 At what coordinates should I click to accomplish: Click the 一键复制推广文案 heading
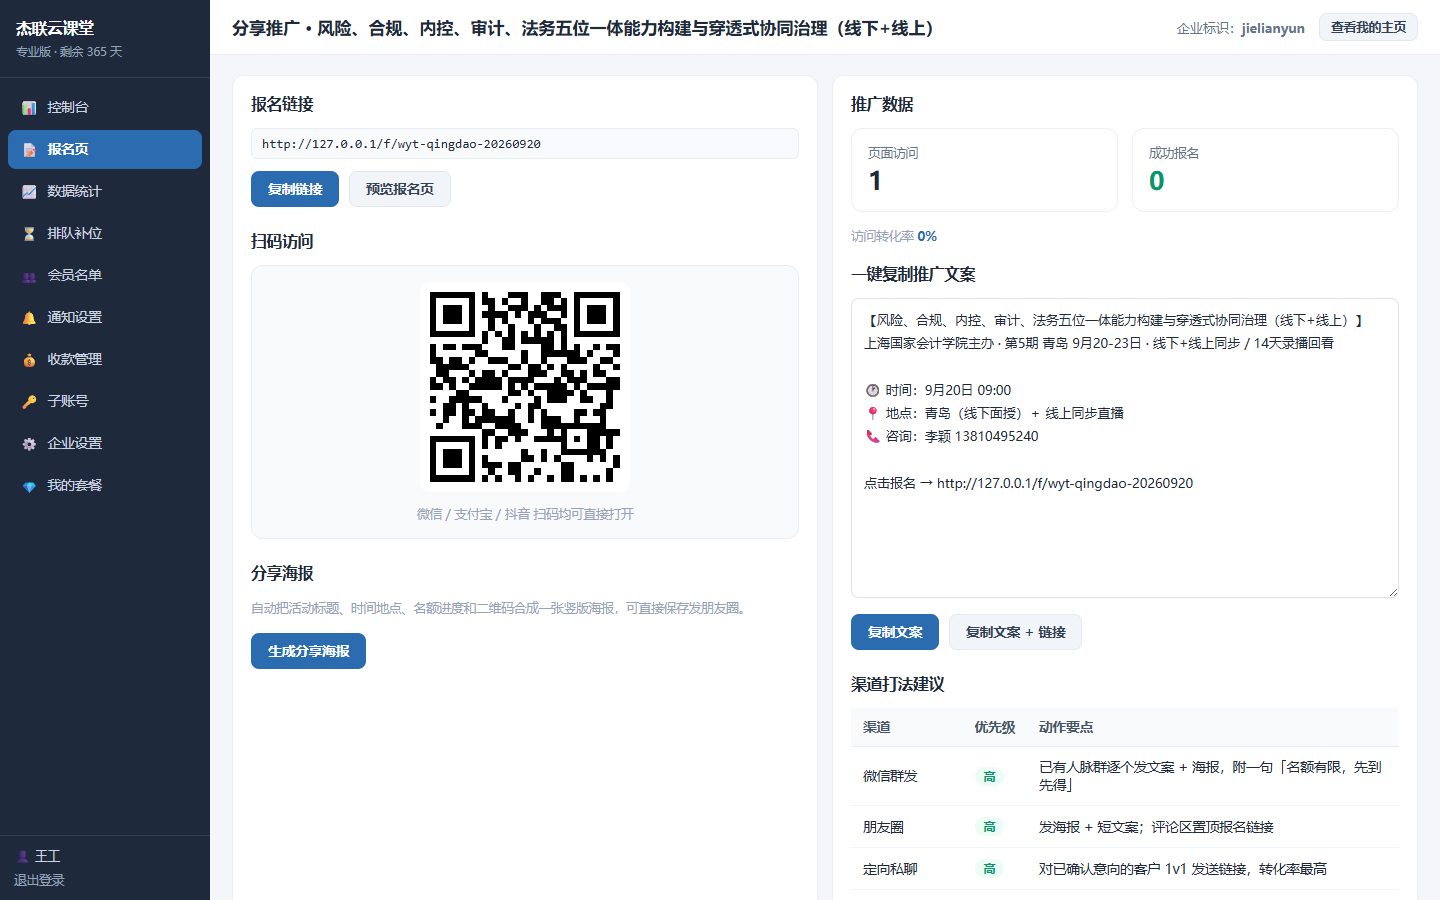point(913,274)
